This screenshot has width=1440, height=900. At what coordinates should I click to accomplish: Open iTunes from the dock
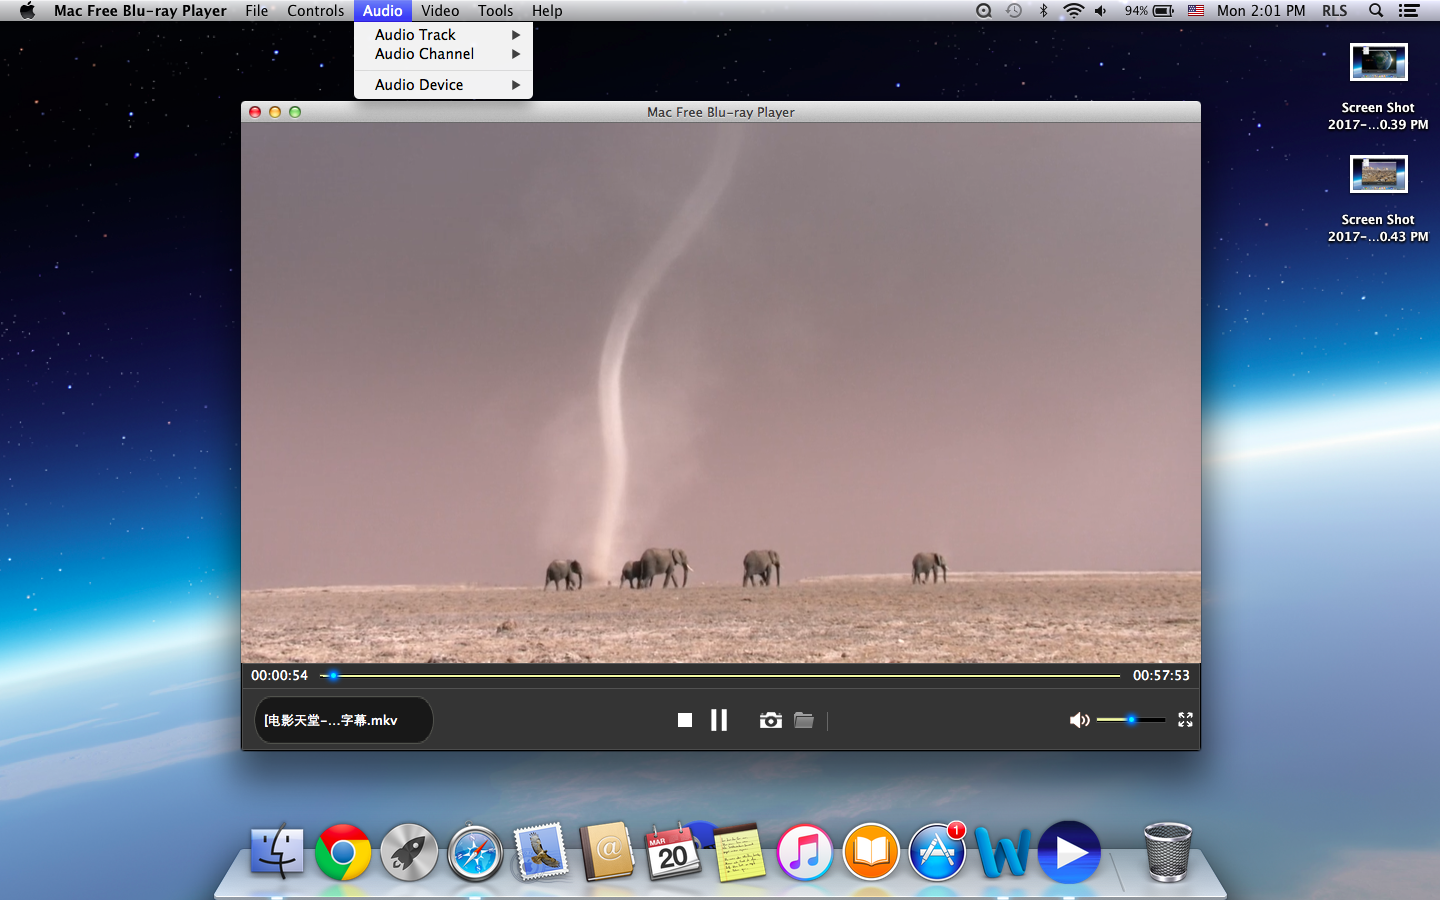pyautogui.click(x=804, y=852)
